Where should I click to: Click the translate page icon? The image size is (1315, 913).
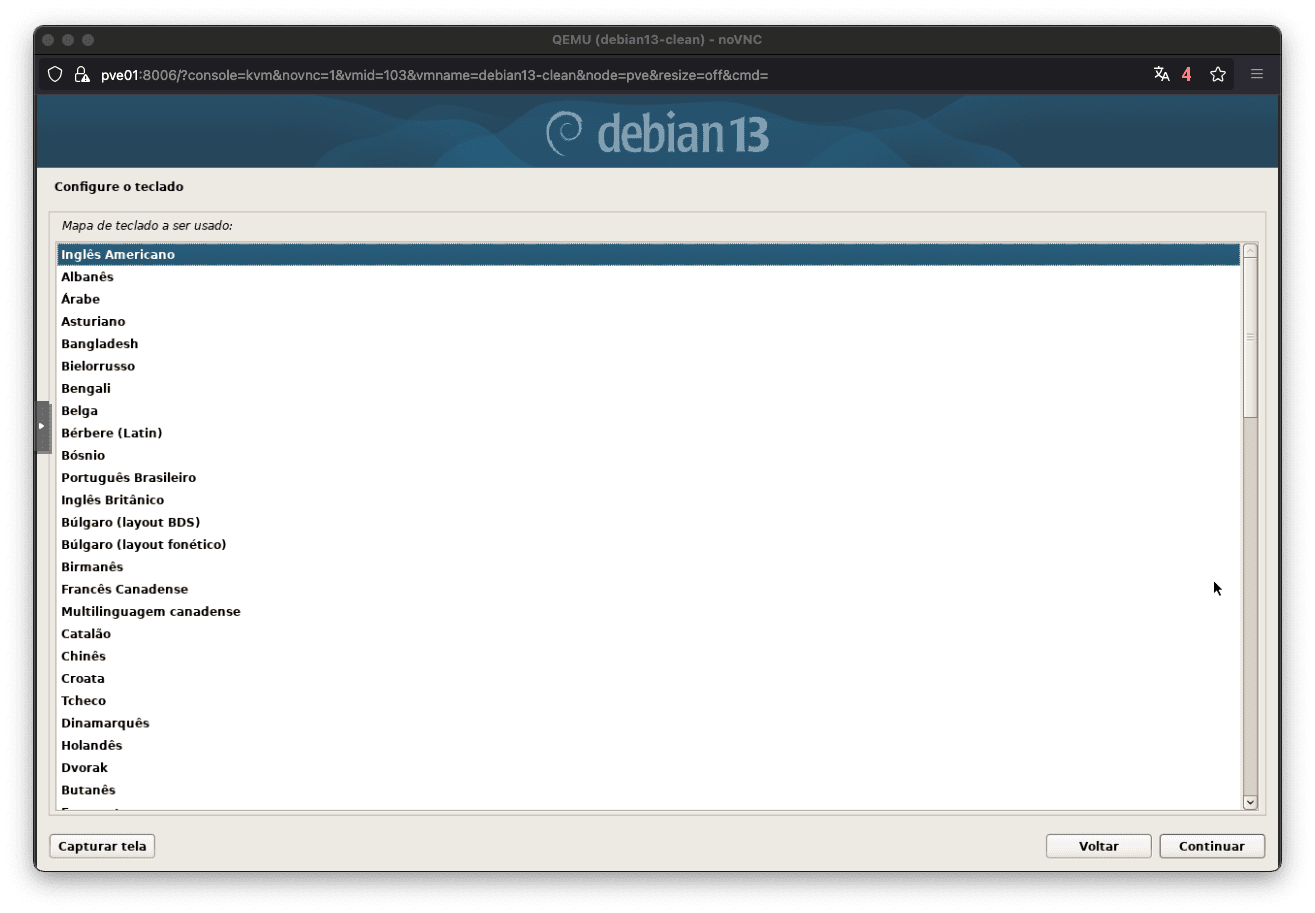[1161, 74]
